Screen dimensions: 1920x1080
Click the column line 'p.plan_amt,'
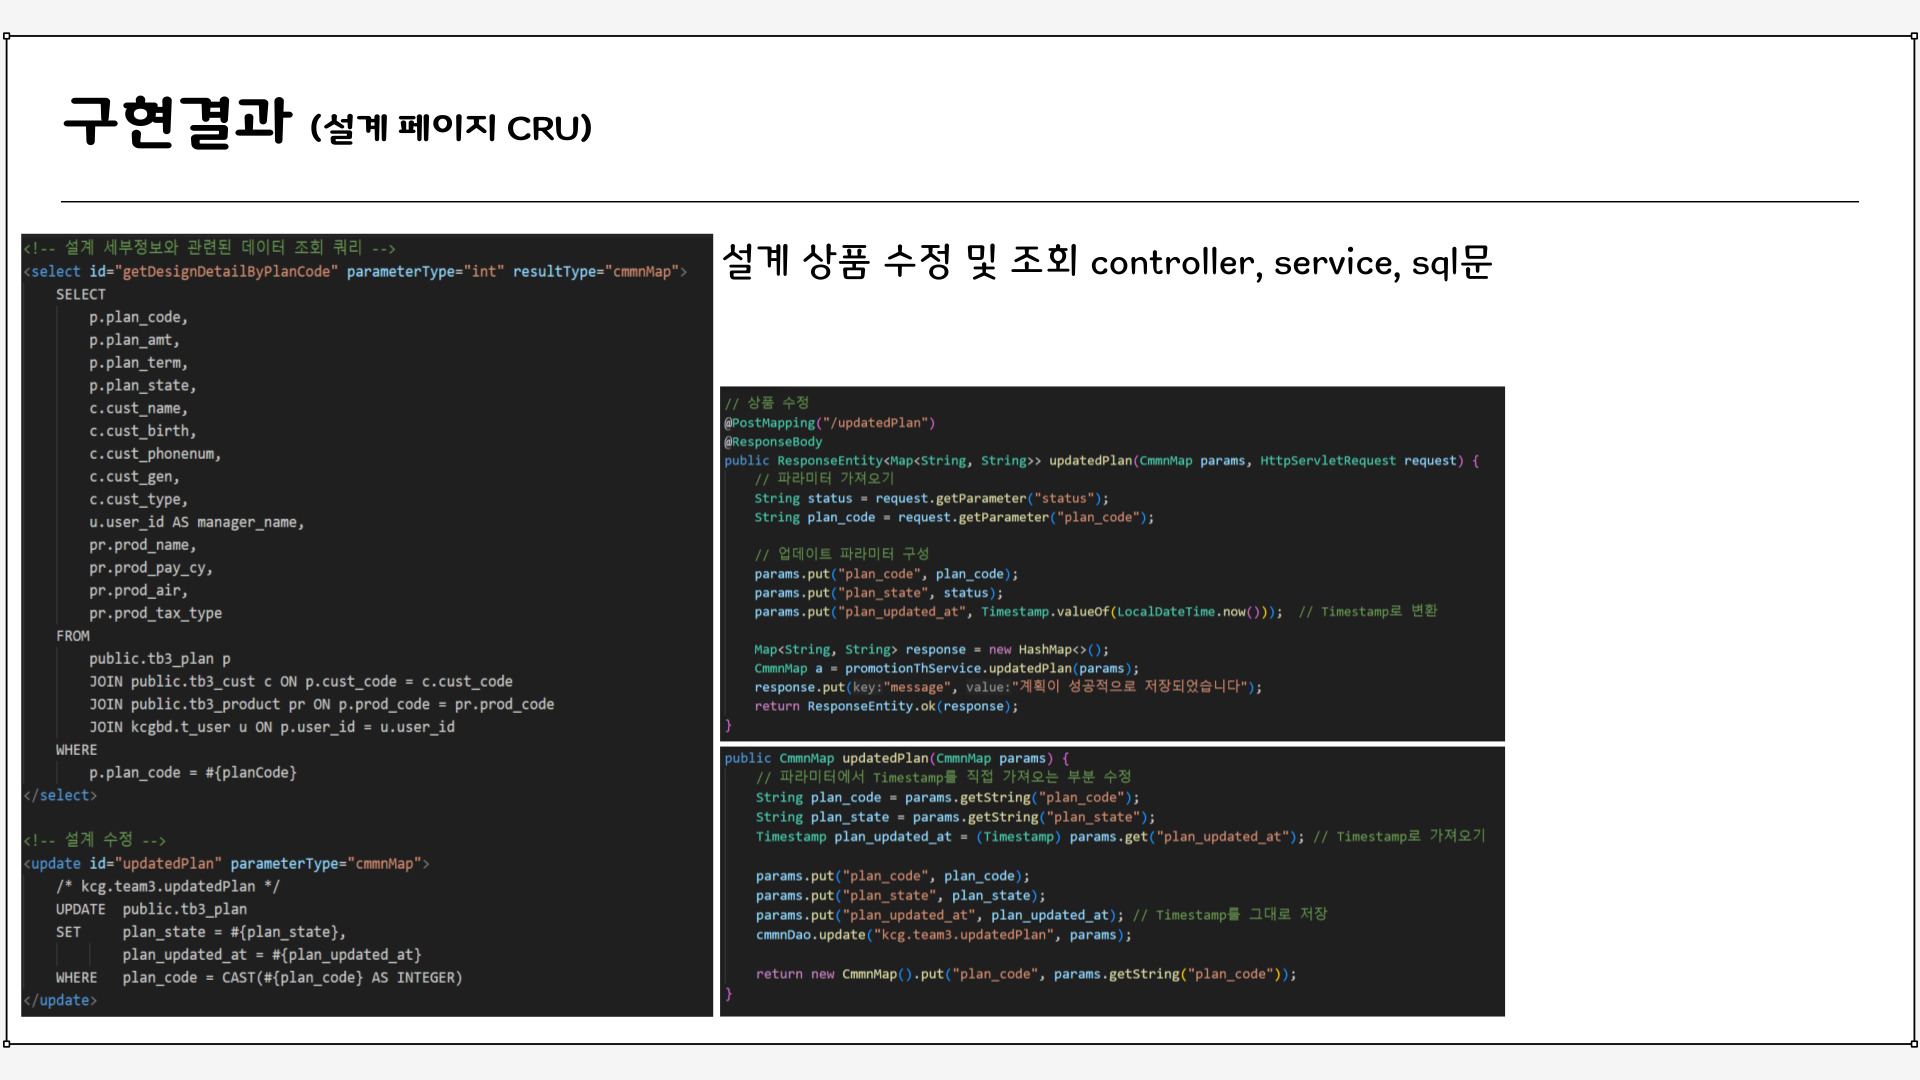click(x=134, y=340)
